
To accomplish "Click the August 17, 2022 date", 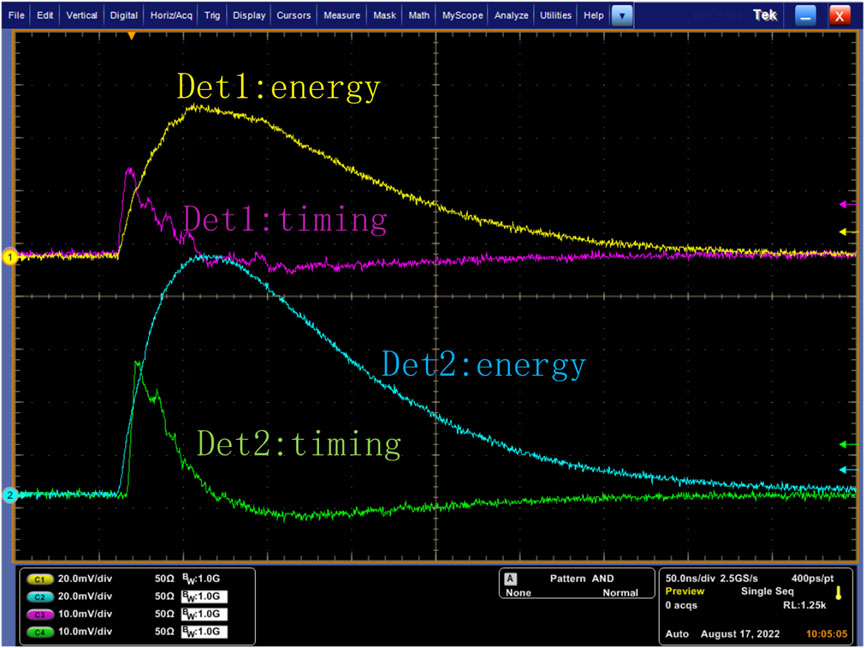I will tap(740, 634).
